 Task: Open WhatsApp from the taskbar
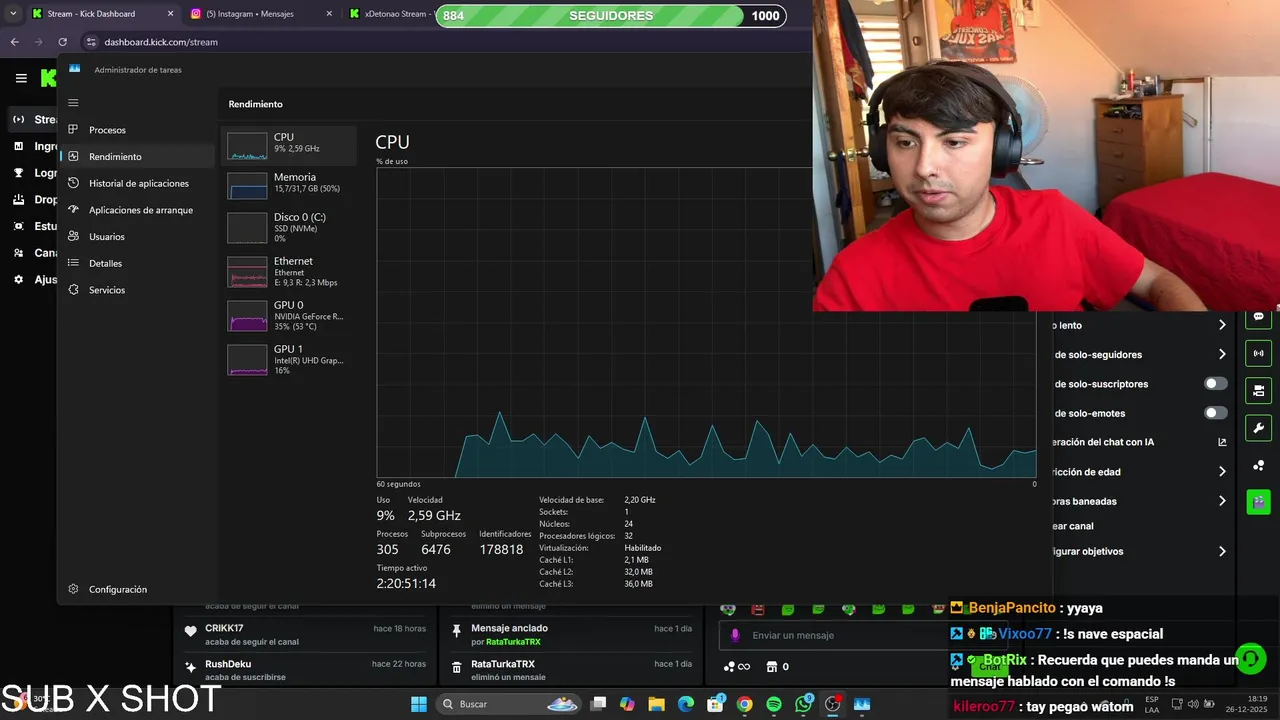coord(803,704)
